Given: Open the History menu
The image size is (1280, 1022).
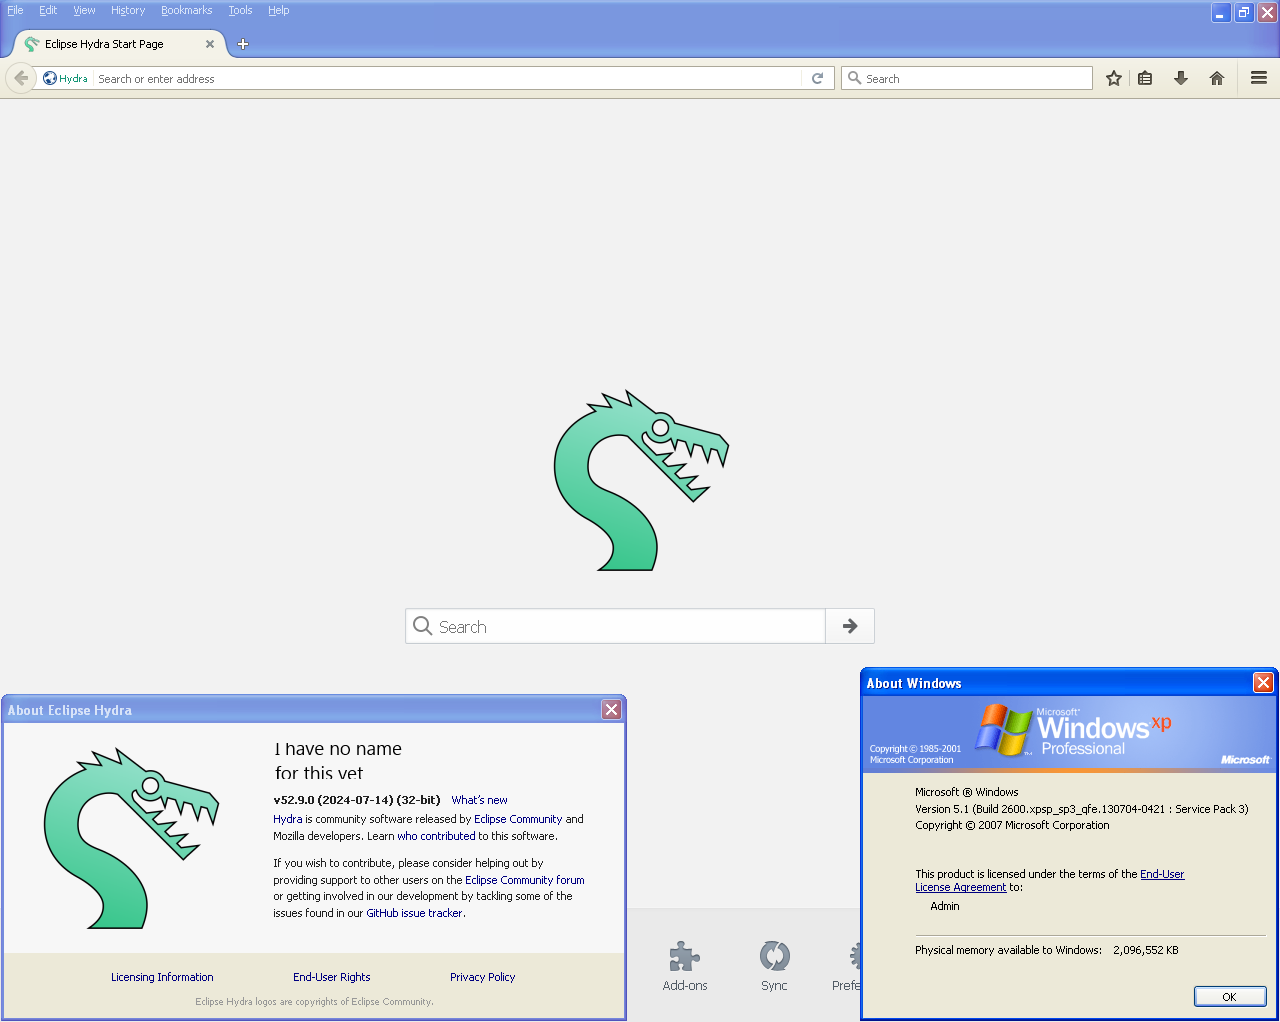Looking at the screenshot, I should click(128, 10).
